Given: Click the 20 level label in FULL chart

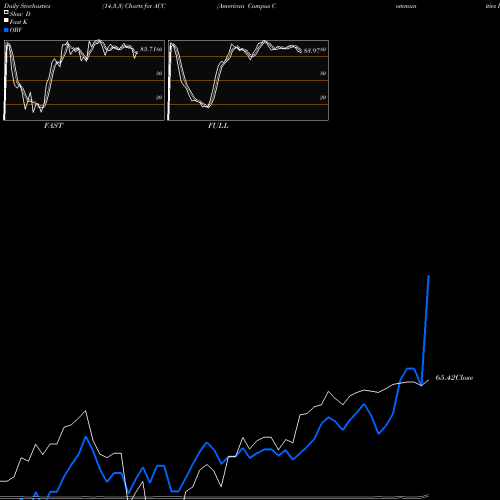Looking at the screenshot, I should point(323,97).
